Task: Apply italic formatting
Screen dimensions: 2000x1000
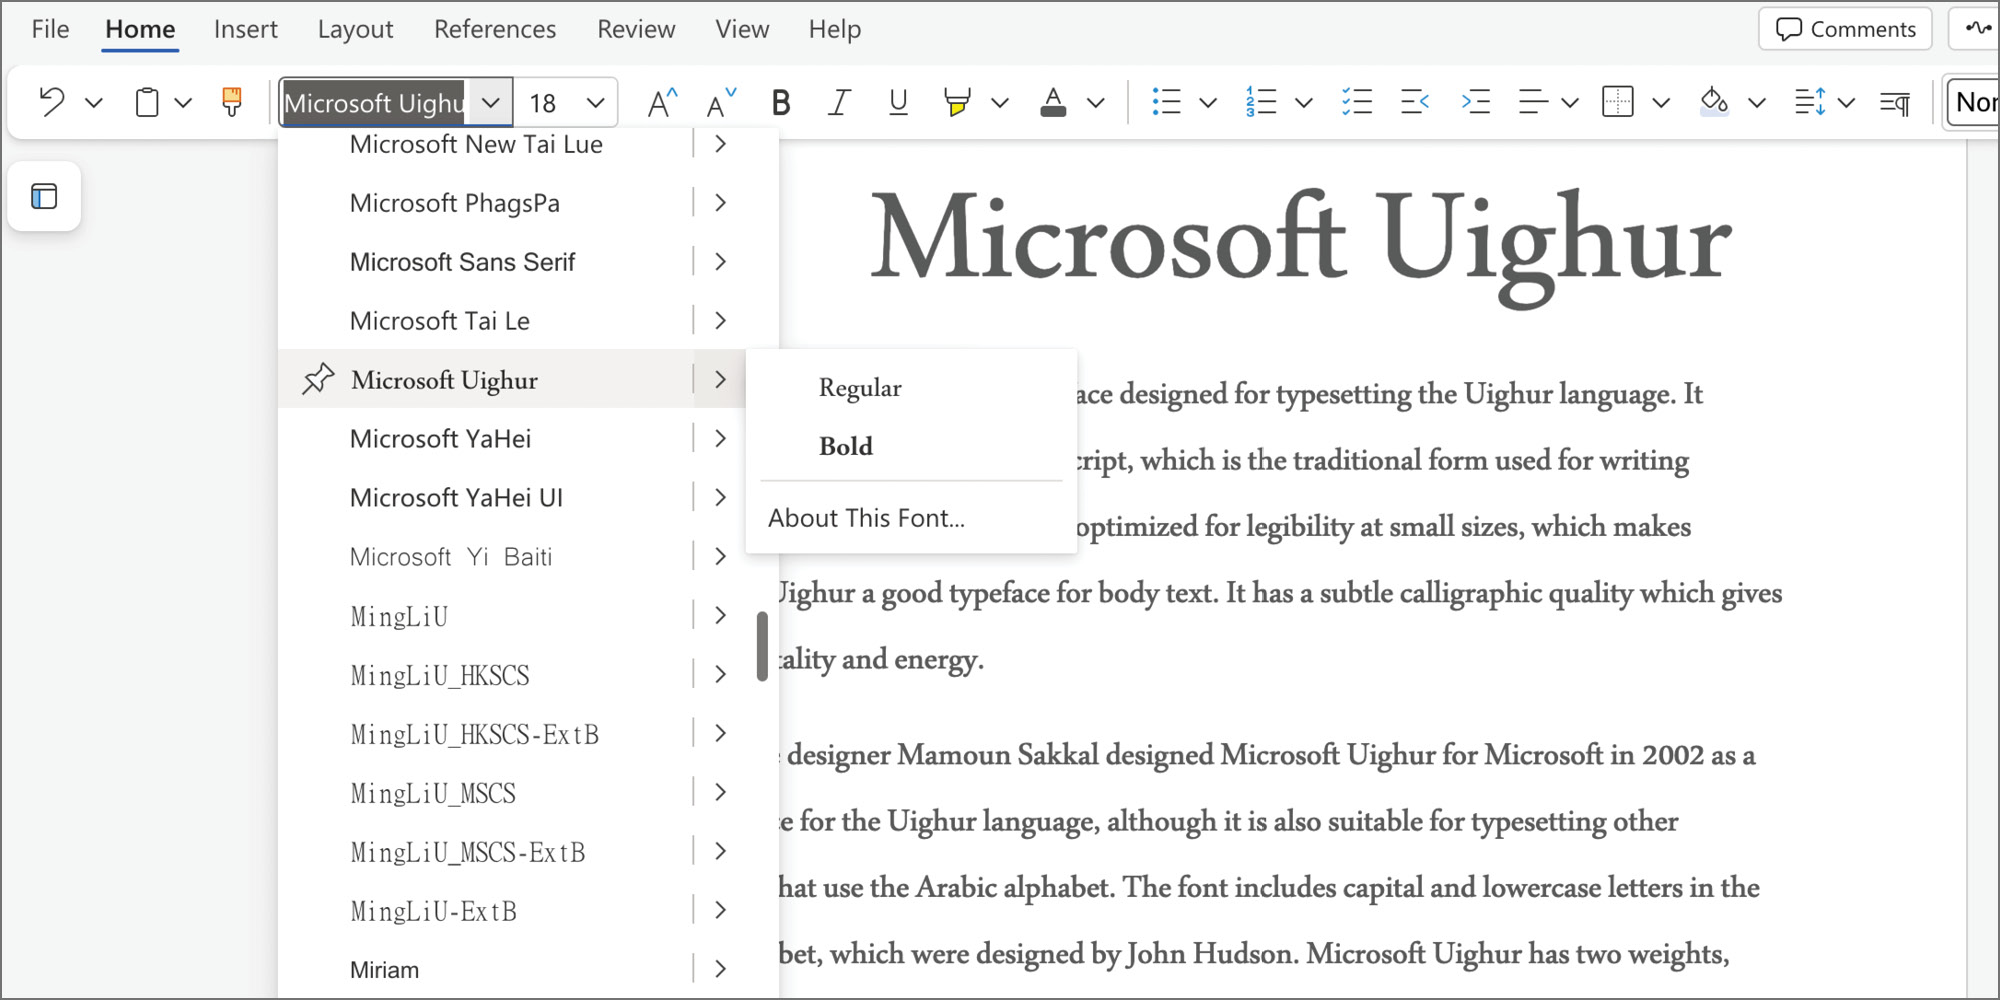Action: pos(839,101)
